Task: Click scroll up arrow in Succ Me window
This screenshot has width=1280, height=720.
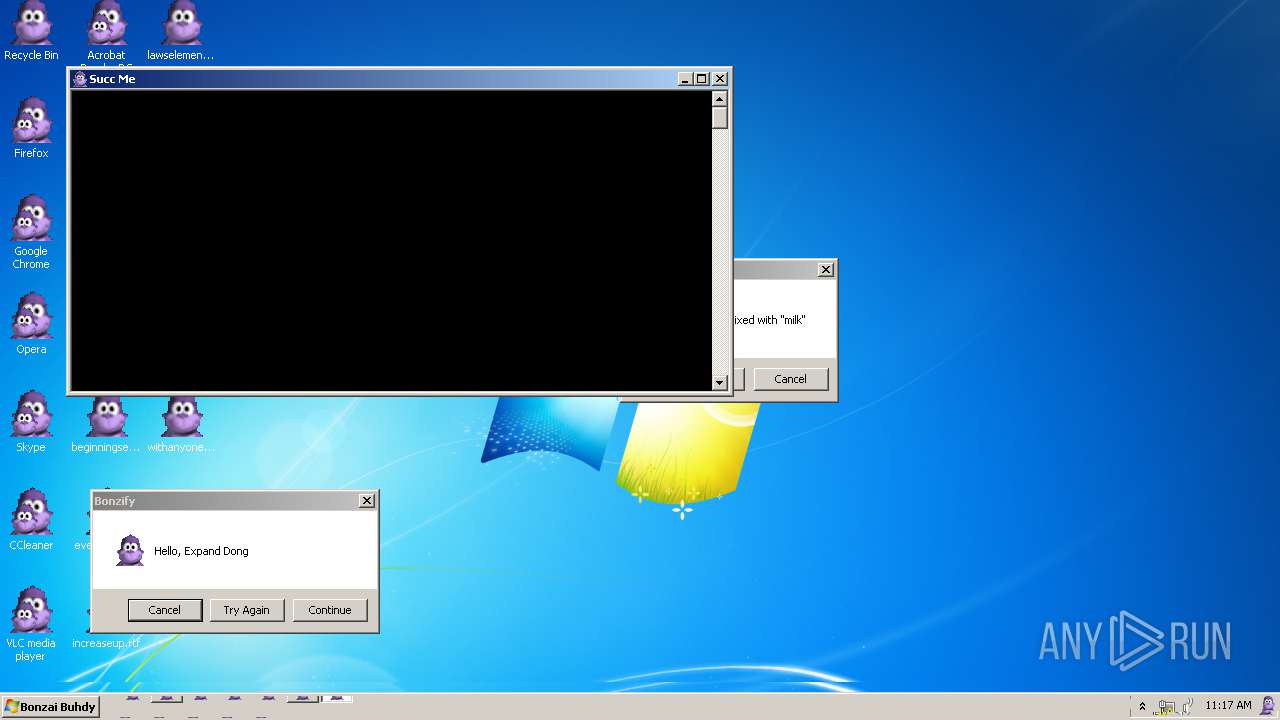Action: tap(719, 99)
